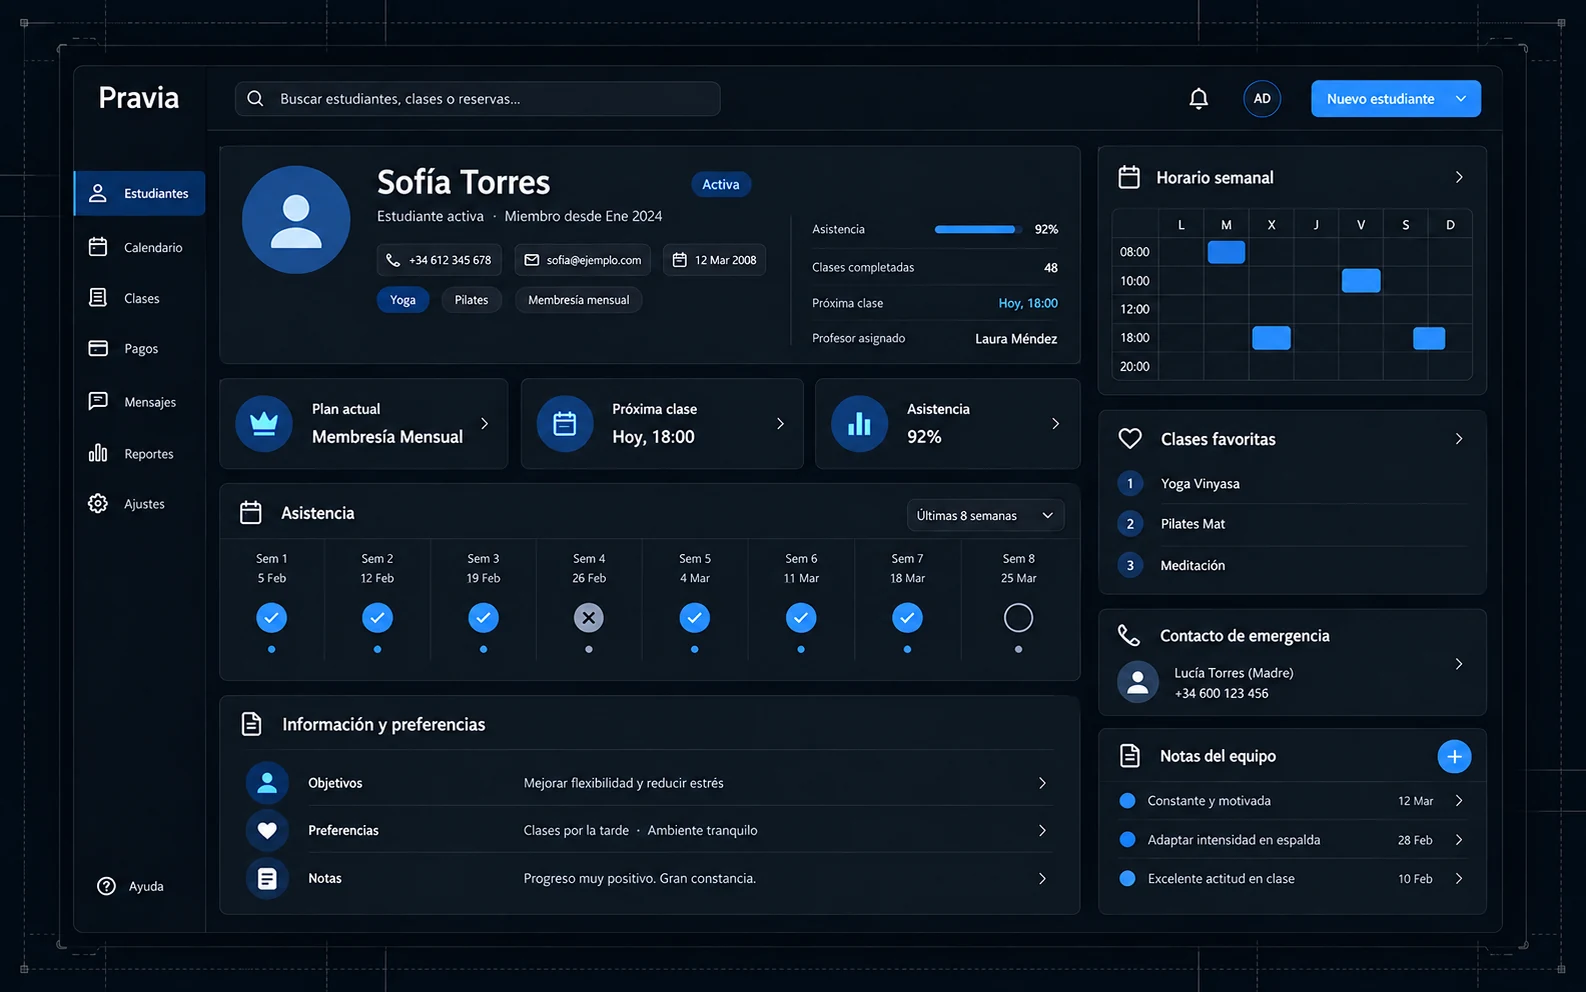
Task: Toggle the Sem 4 absent mark
Action: click(x=589, y=618)
